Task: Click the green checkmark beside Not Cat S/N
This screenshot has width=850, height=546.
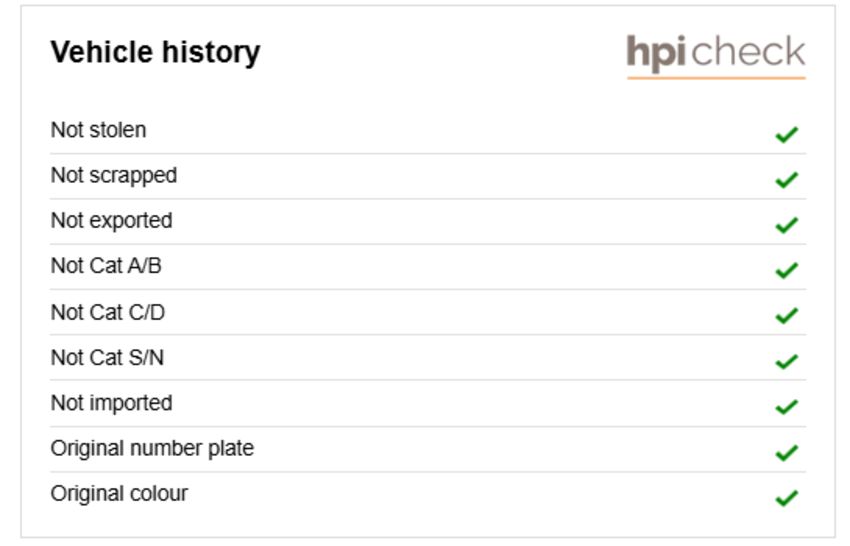Action: pyautogui.click(x=787, y=361)
